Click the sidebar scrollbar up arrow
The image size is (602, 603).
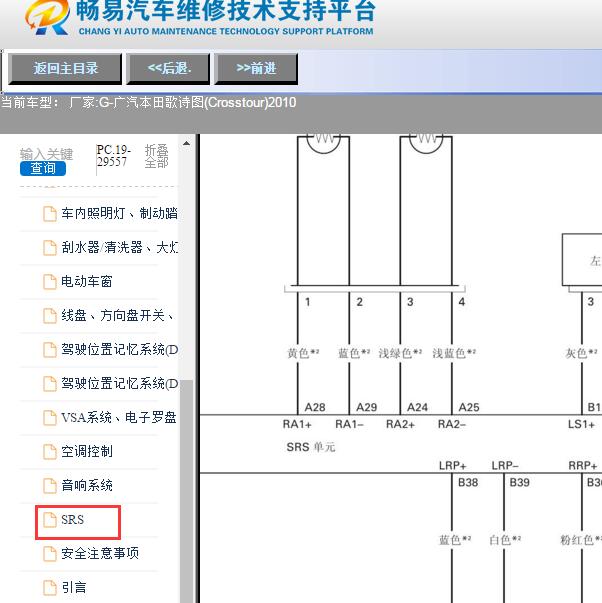(187, 144)
